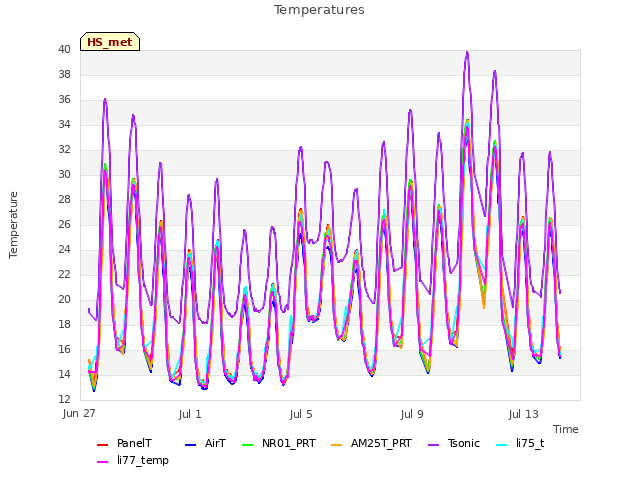
Task: Click the blue AirT legend swatch
Action: 190,444
